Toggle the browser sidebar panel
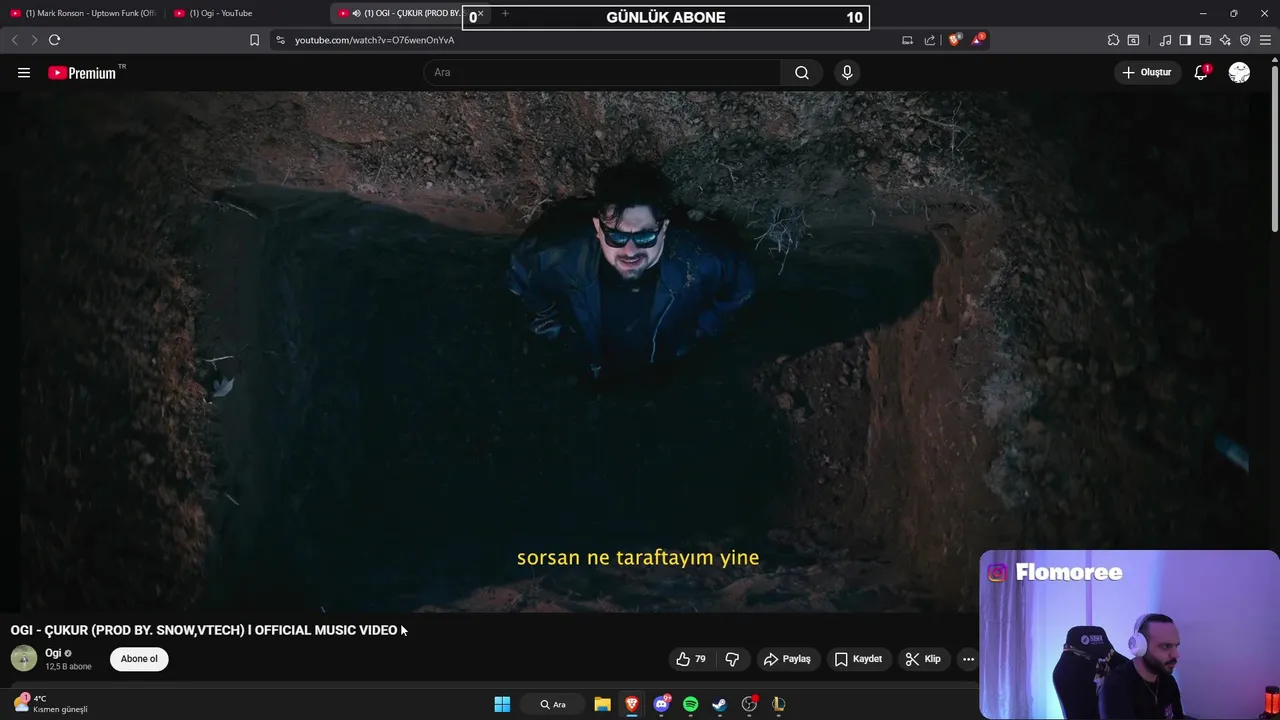Screen dimensions: 1280x720 pyautogui.click(x=1185, y=40)
